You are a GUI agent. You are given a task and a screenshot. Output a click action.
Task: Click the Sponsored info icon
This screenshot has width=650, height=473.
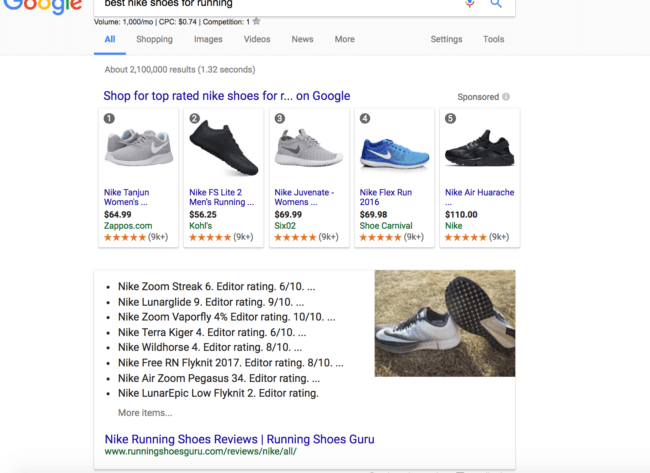(506, 97)
